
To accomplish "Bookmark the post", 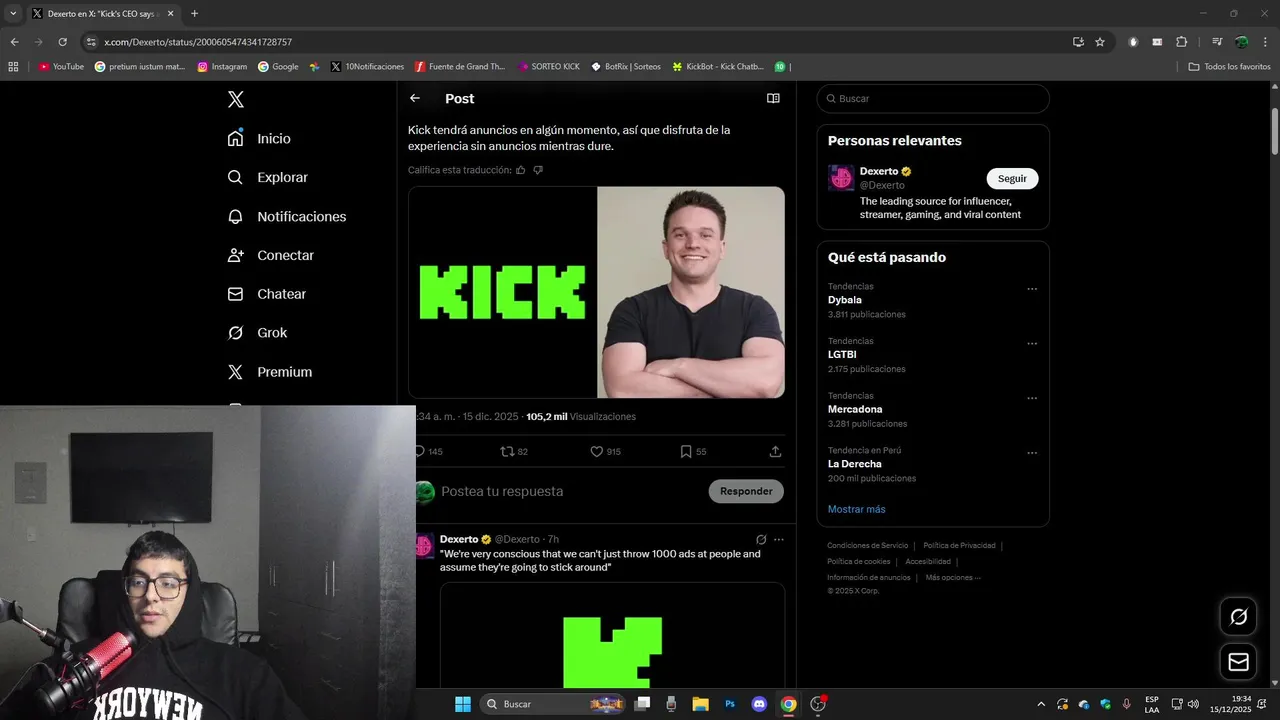I will click(693, 452).
